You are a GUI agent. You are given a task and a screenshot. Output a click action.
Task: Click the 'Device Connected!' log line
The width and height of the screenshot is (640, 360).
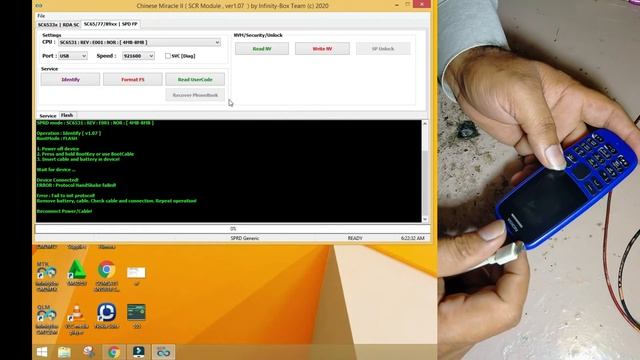click(x=58, y=180)
